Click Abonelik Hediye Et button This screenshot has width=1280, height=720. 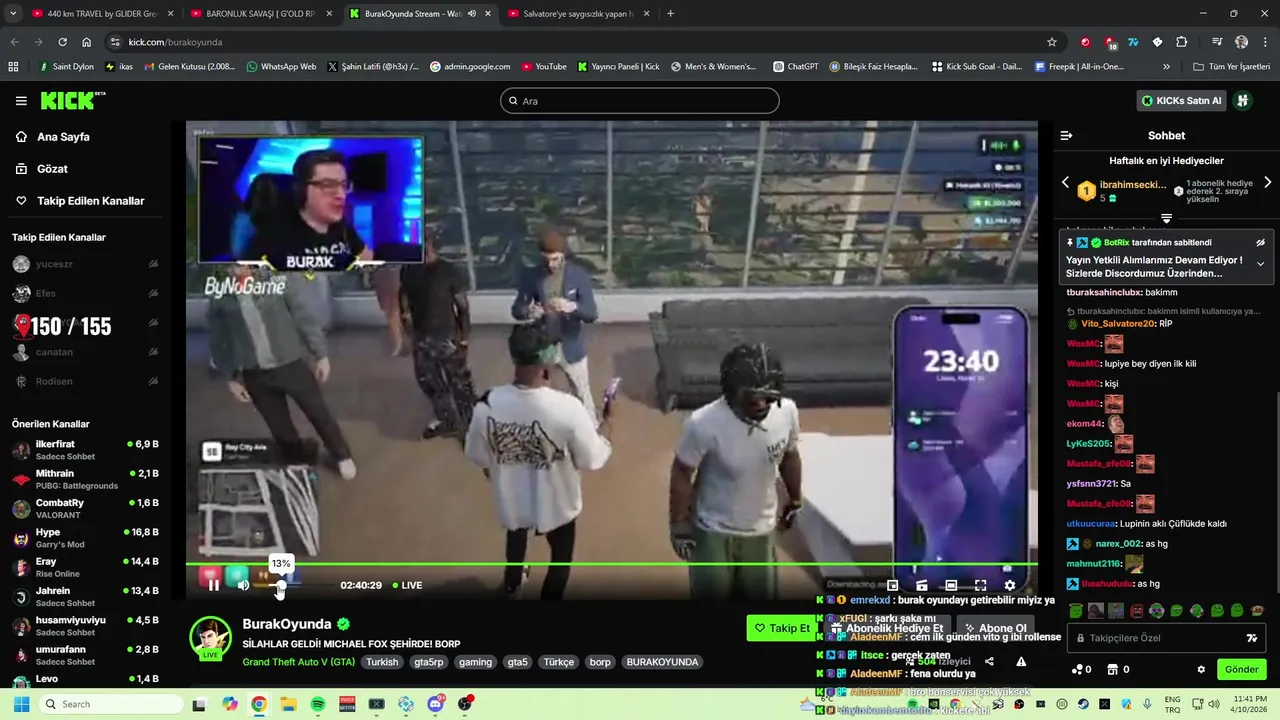click(887, 628)
